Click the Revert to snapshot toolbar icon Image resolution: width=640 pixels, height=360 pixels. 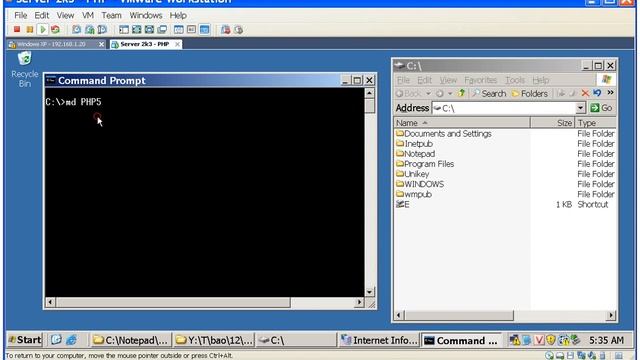point(89,29)
